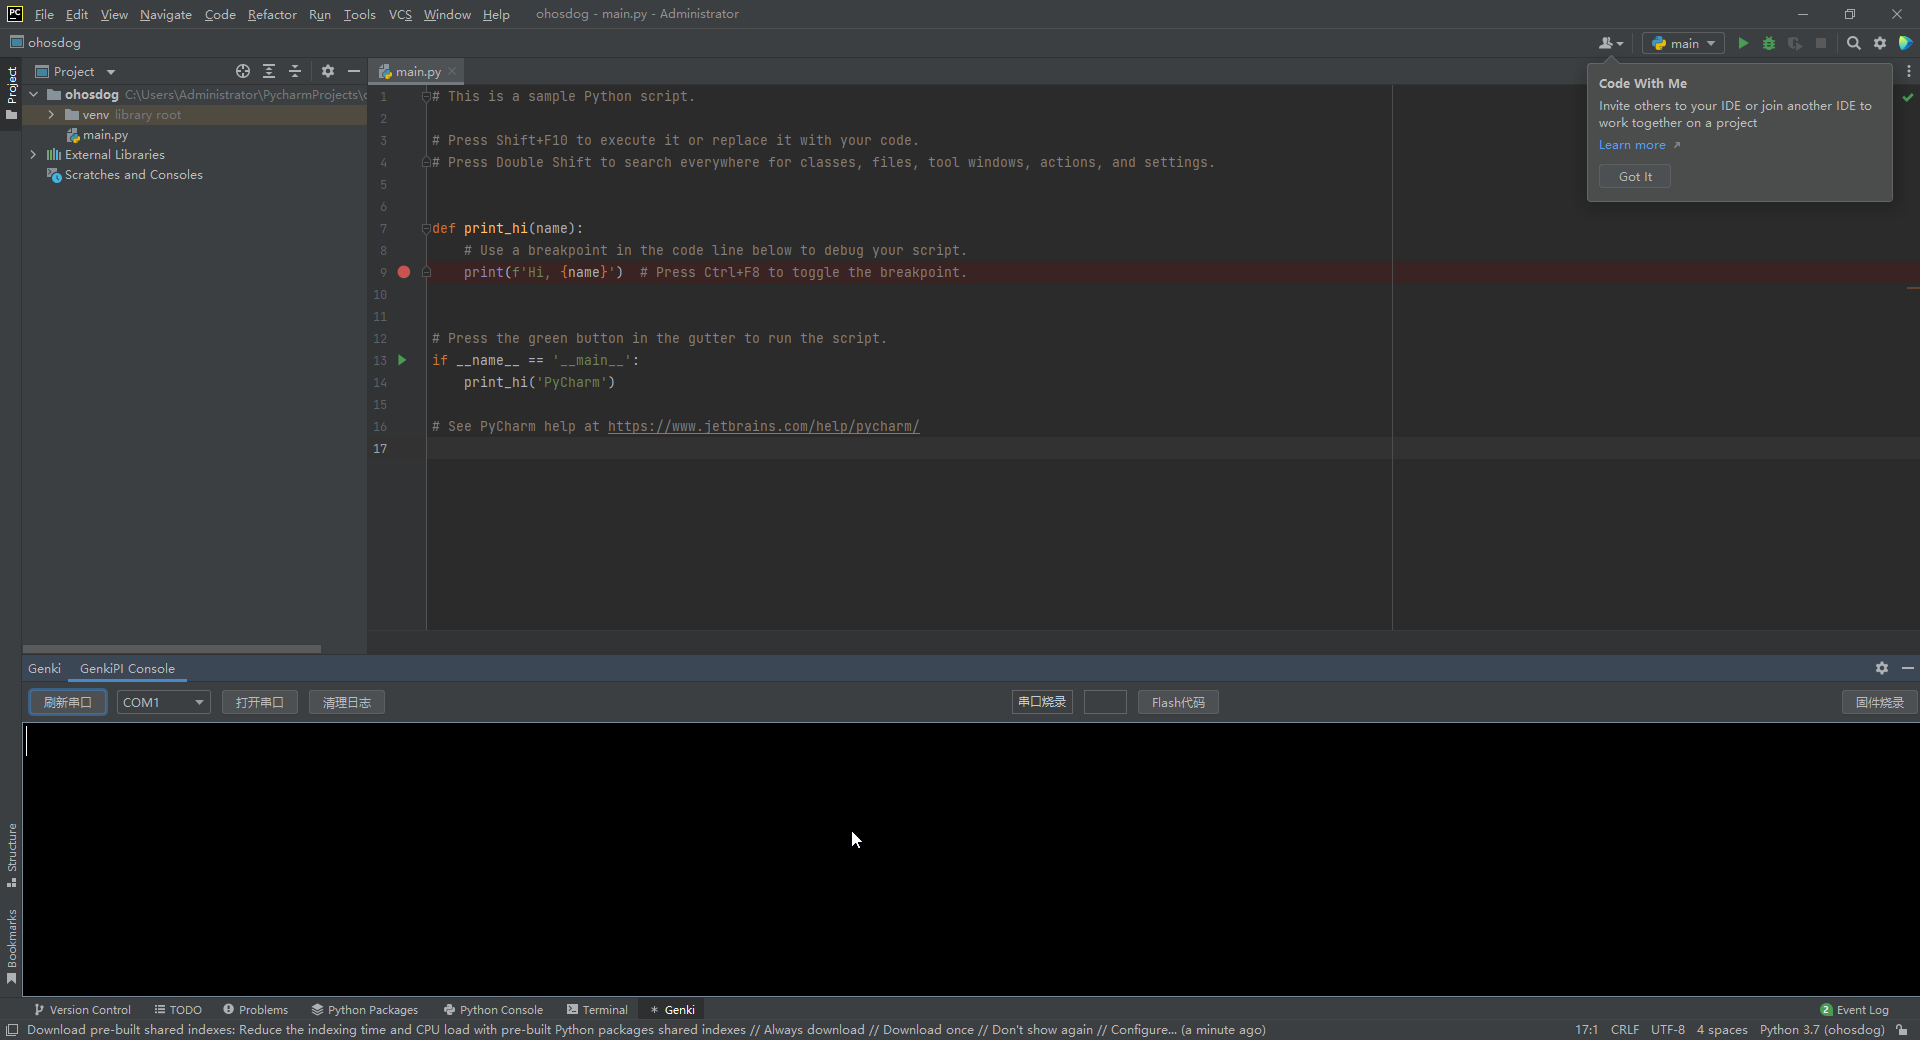Select main.py in the project tree
1920x1040 pixels.
coord(105,135)
